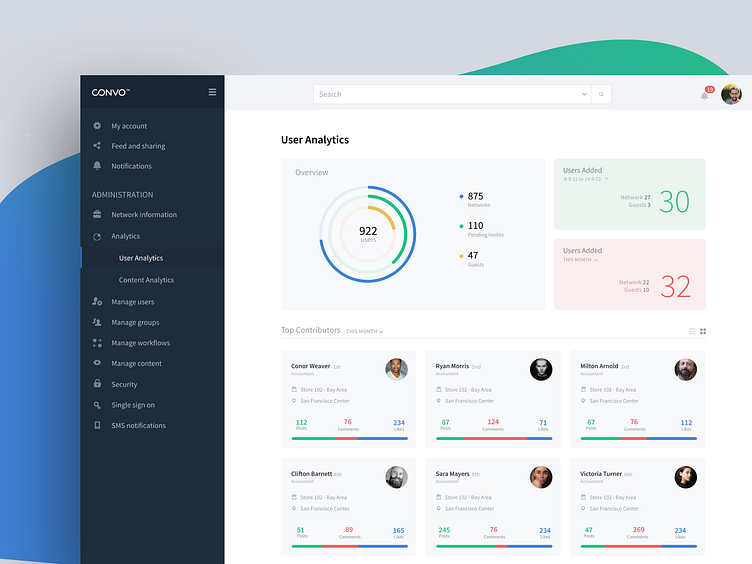This screenshot has width=752, height=564.
Task: Click the Analytics pie chart icon
Action: pyautogui.click(x=97, y=236)
